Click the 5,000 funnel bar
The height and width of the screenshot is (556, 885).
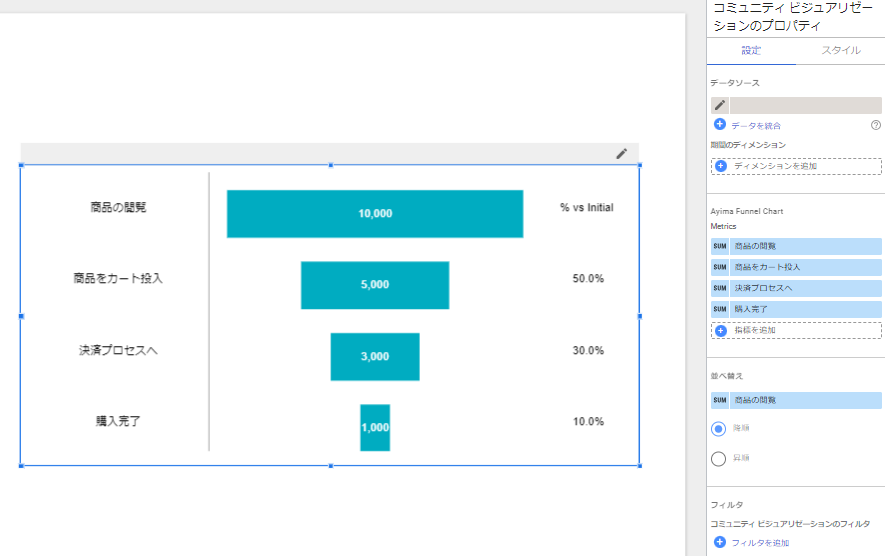[x=375, y=285]
